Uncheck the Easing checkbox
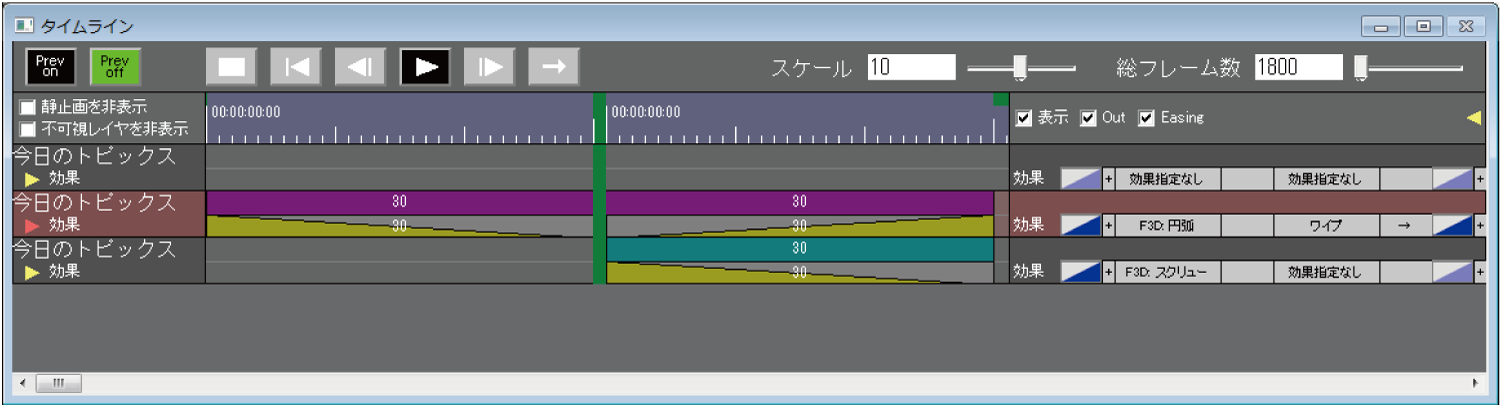 1147,118
